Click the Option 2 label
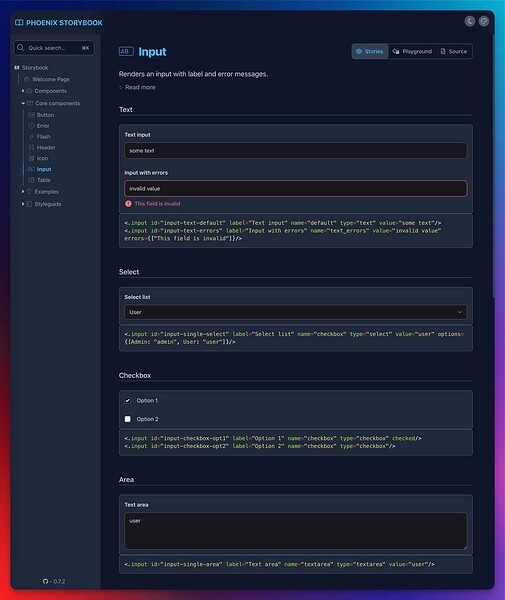This screenshot has height=600, width=505. coord(147,419)
